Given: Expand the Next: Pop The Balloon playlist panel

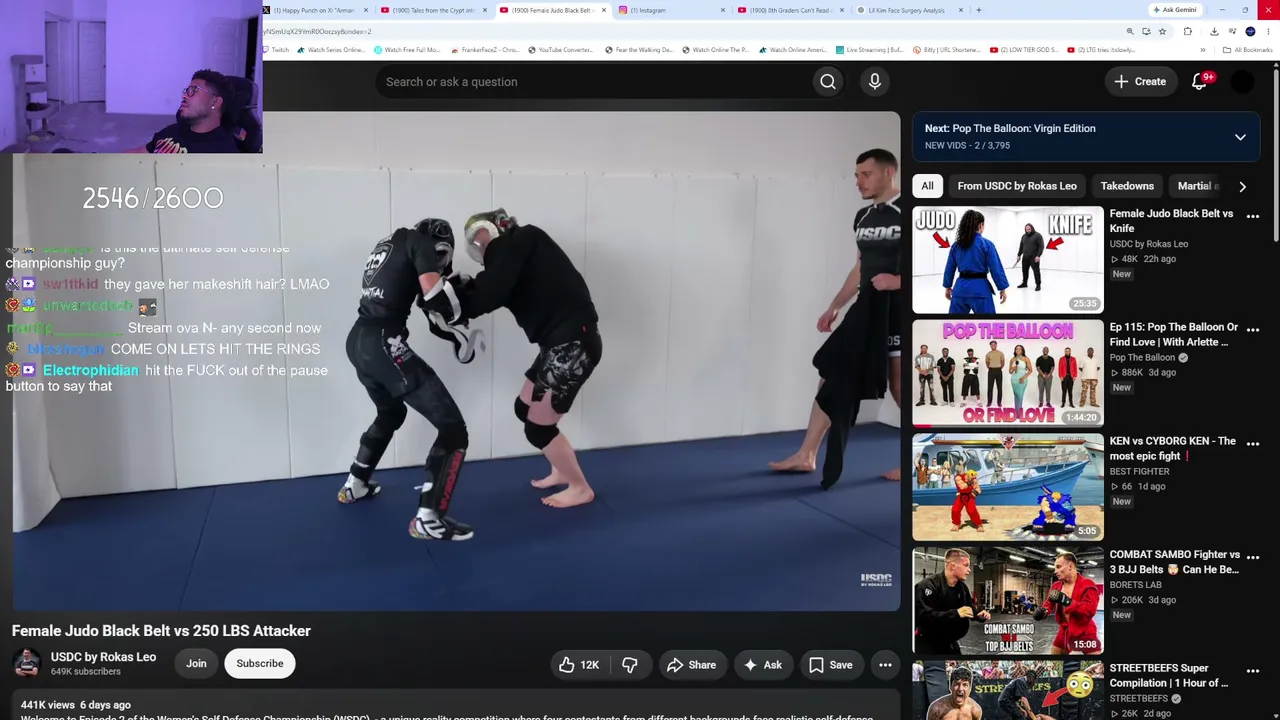Looking at the screenshot, I should pyautogui.click(x=1240, y=137).
